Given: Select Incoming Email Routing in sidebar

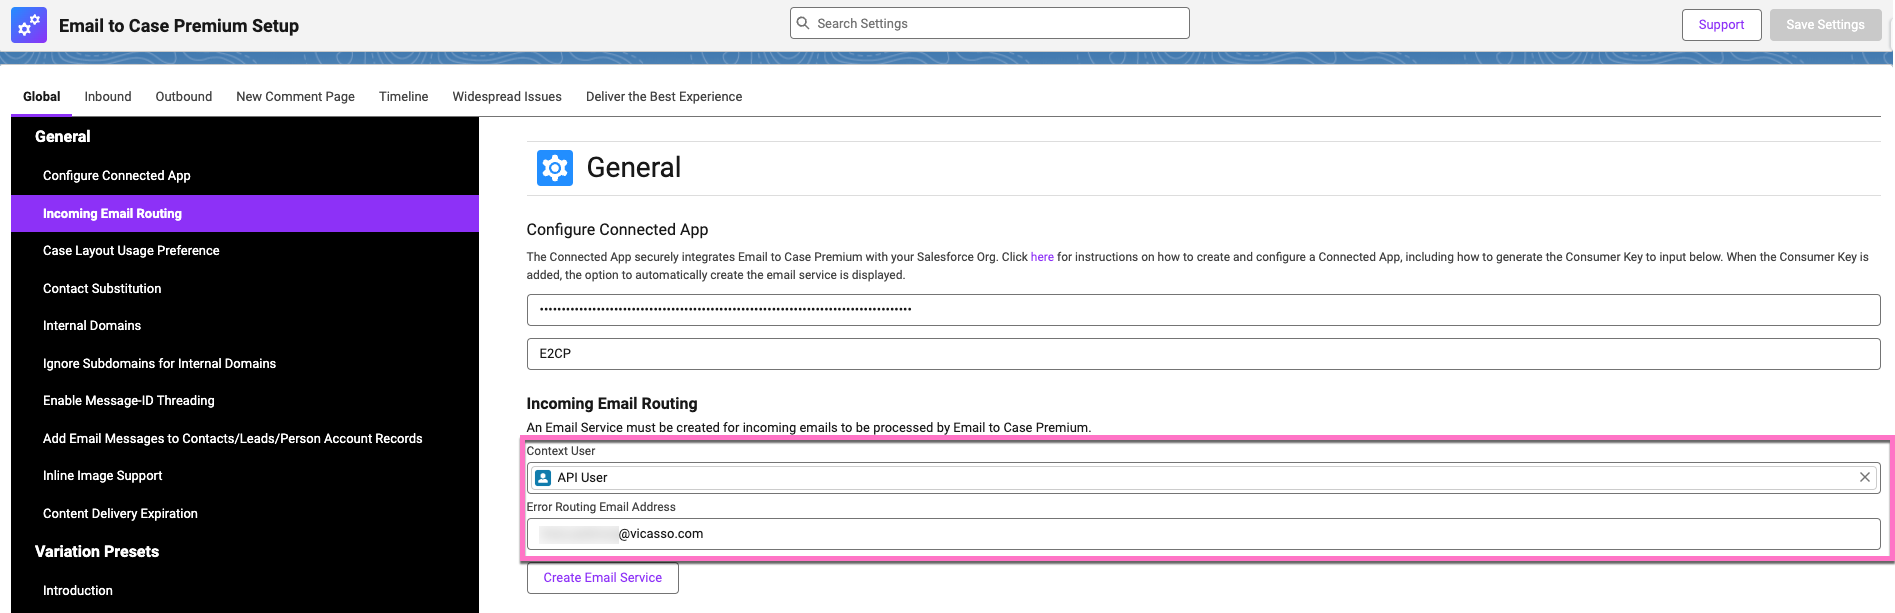Looking at the screenshot, I should tap(245, 214).
